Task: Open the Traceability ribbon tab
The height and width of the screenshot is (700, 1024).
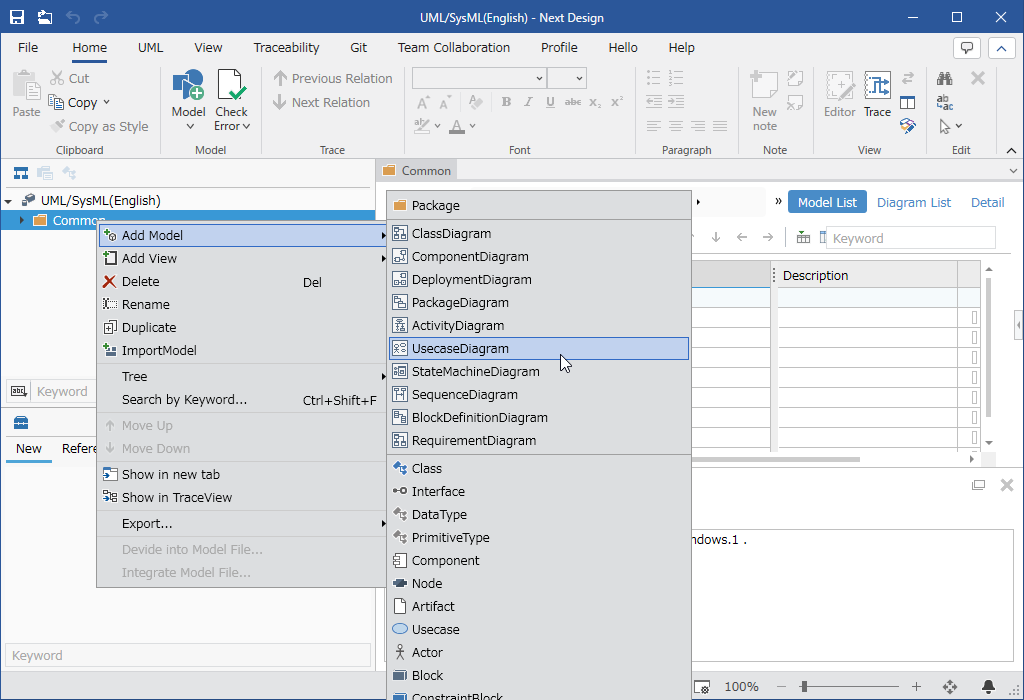Action: (286, 48)
